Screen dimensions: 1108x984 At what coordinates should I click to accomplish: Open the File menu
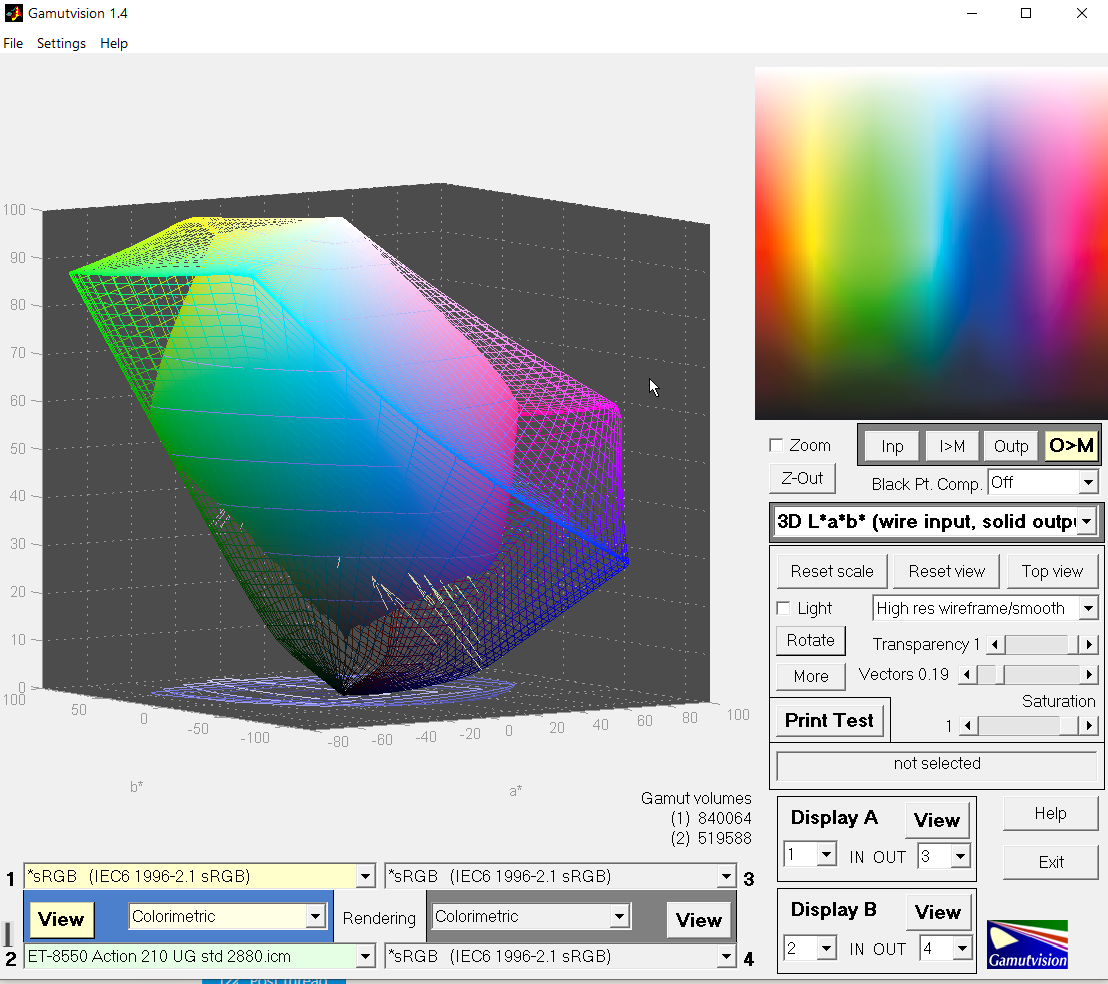[x=13, y=44]
